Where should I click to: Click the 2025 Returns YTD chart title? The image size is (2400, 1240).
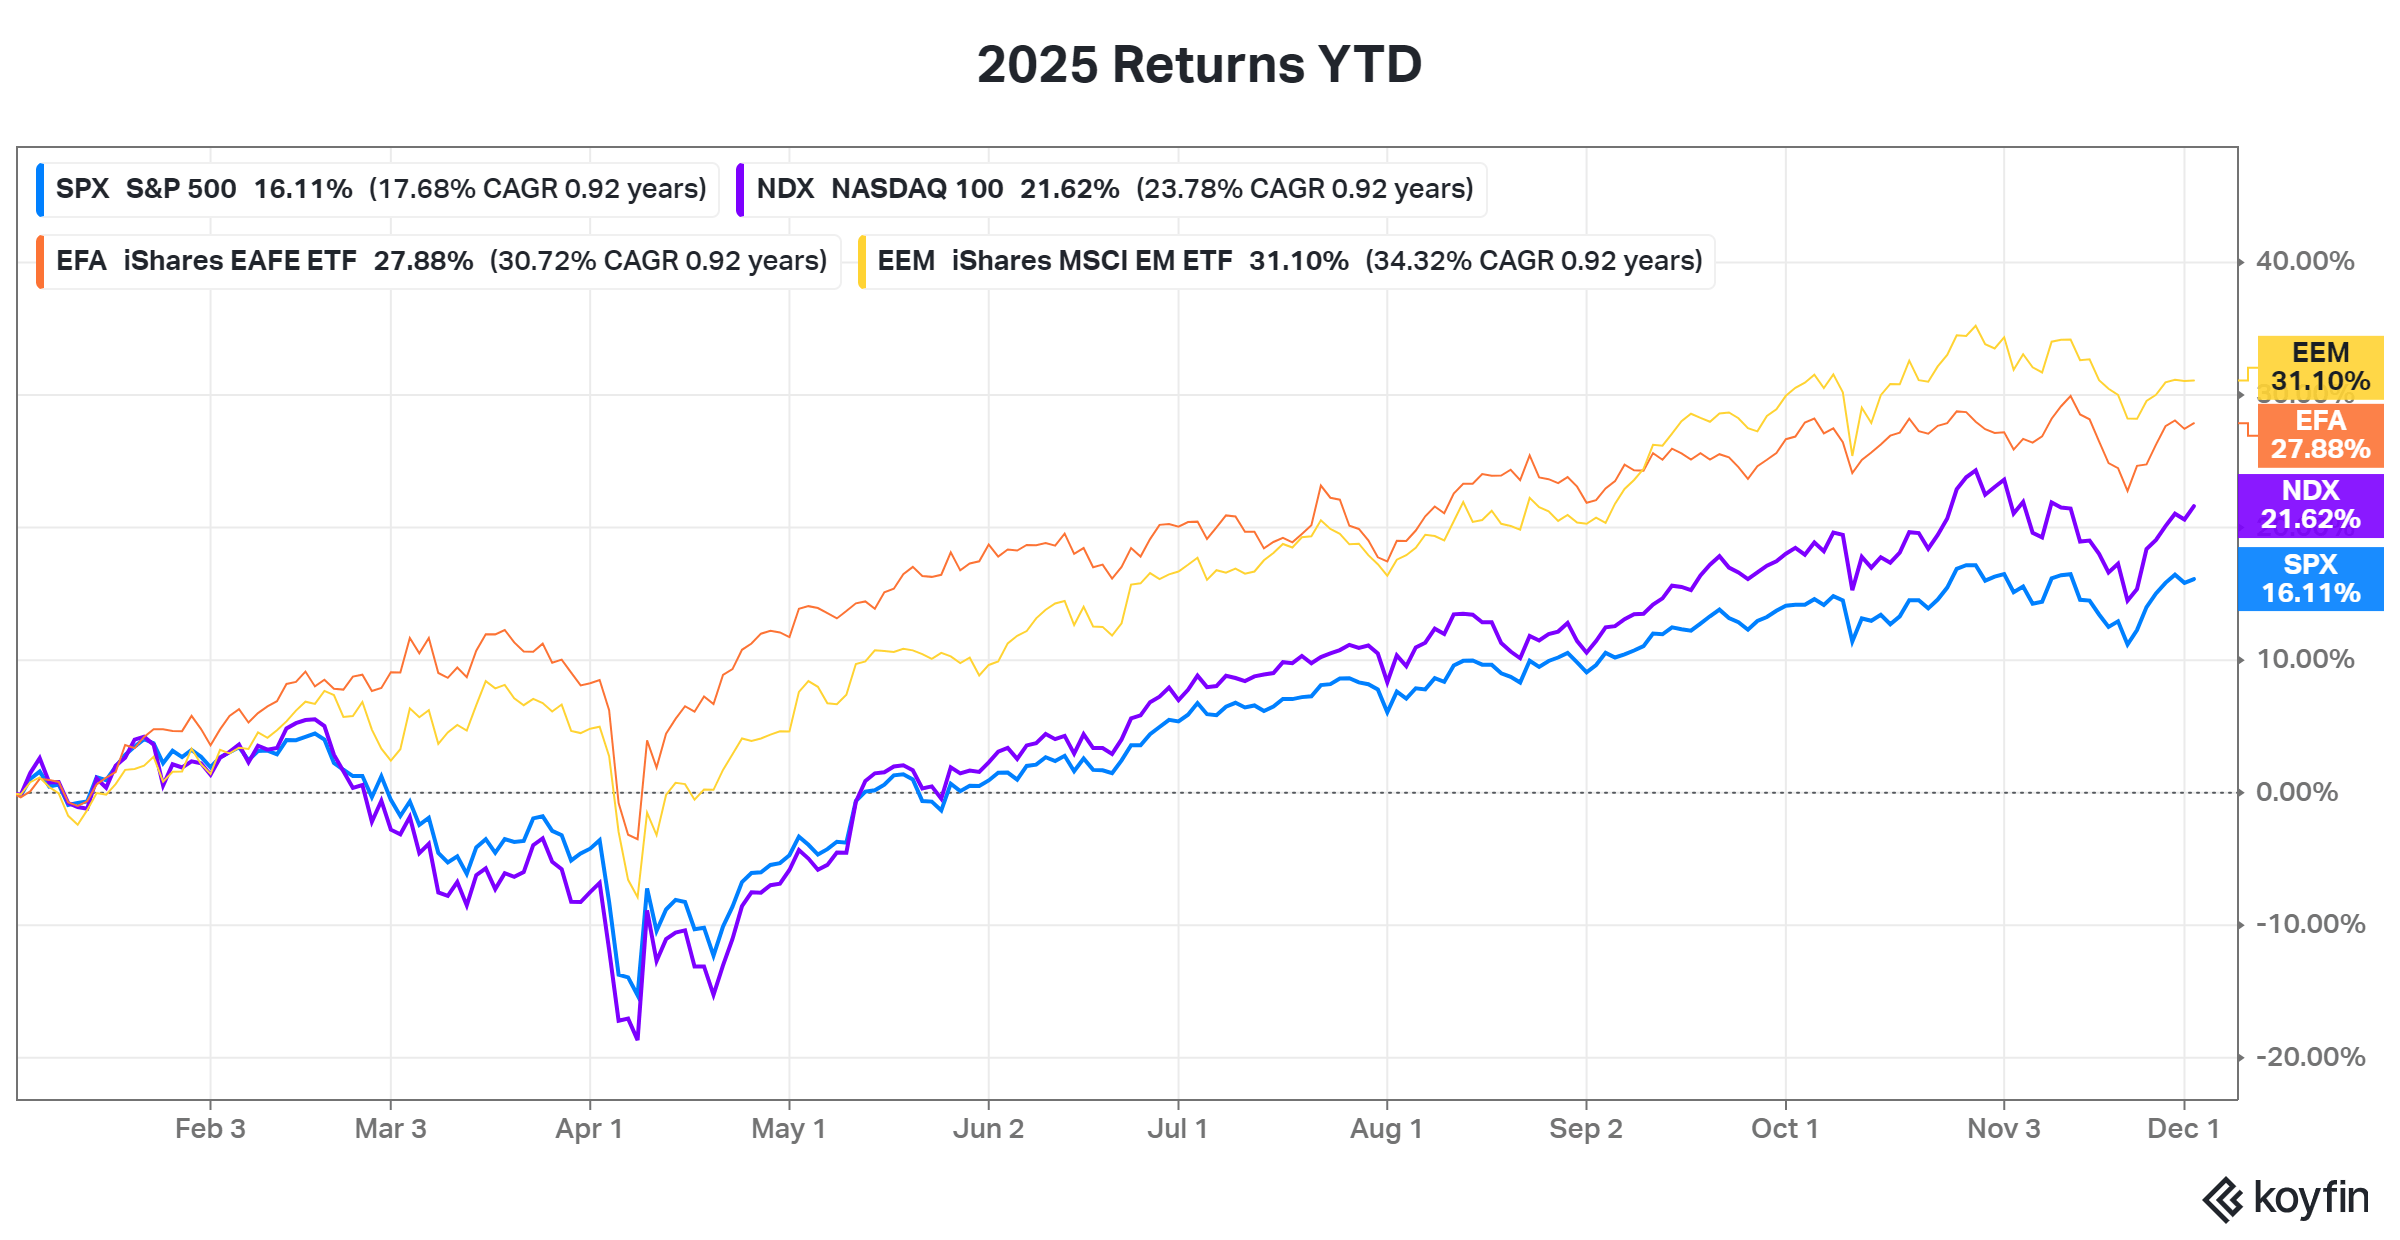click(x=1199, y=65)
